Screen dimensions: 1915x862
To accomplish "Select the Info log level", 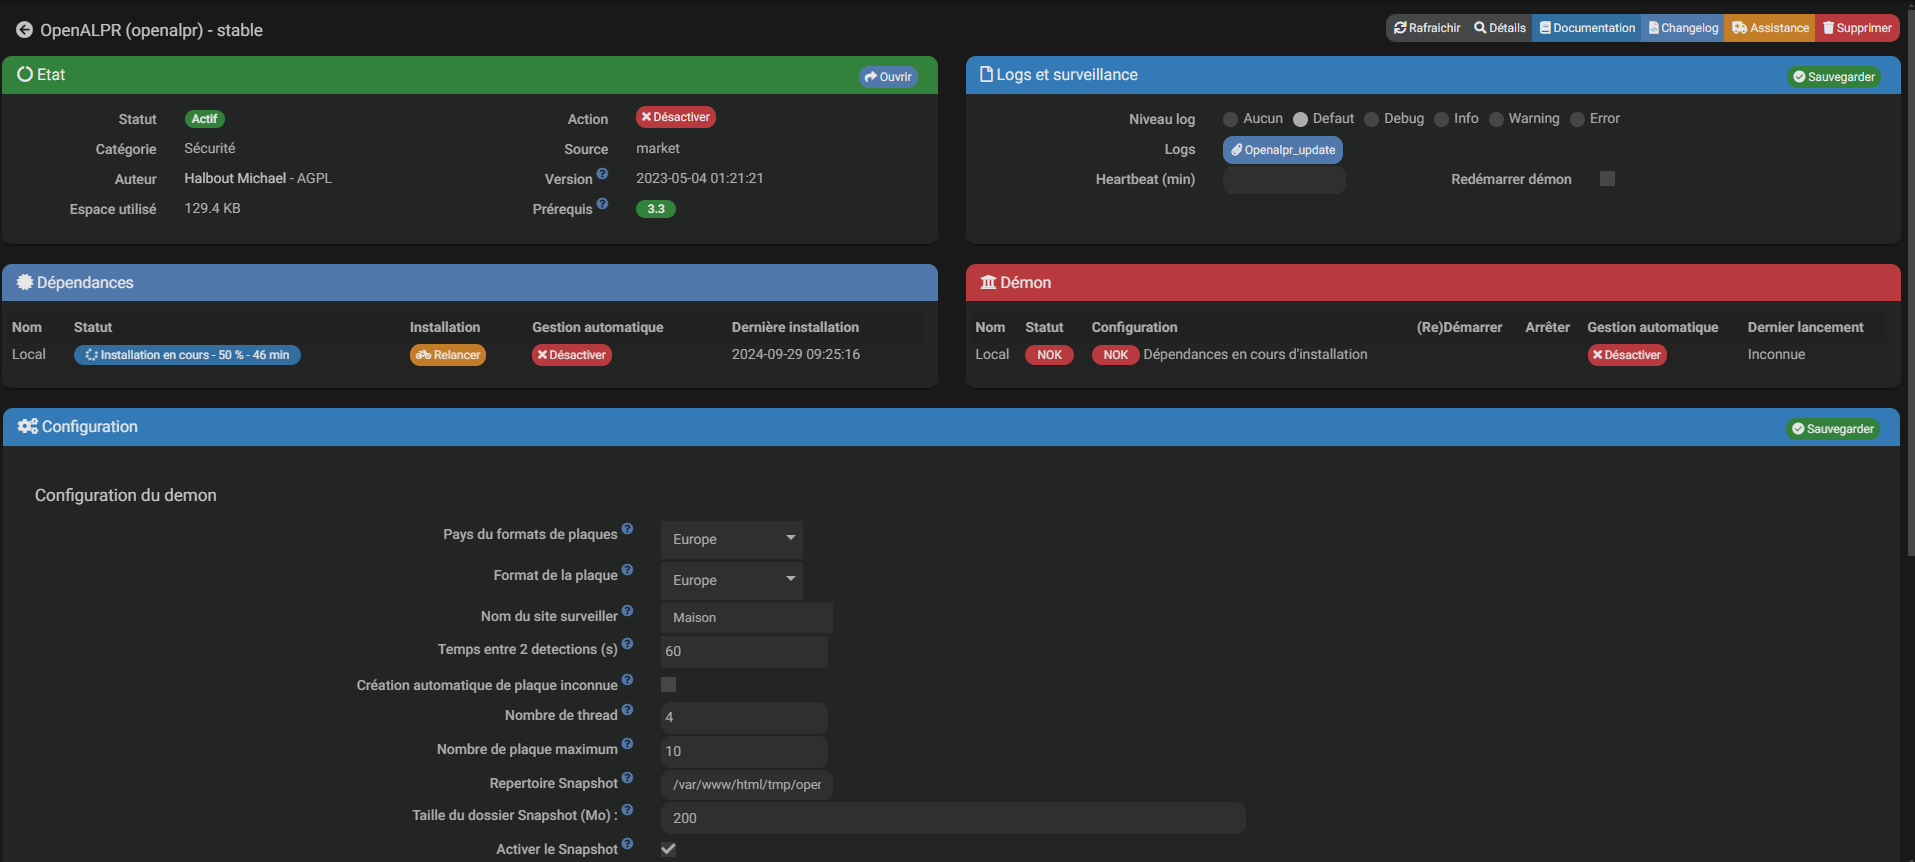I will pyautogui.click(x=1442, y=119).
